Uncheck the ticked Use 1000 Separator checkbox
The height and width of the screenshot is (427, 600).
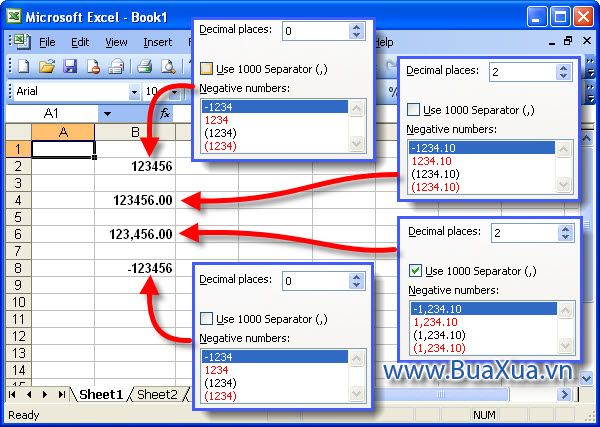click(x=415, y=271)
